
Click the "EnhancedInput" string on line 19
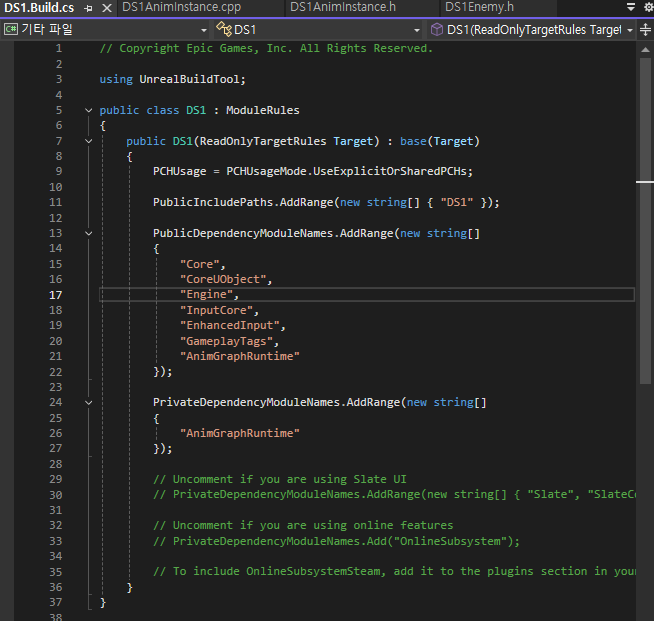pos(229,325)
